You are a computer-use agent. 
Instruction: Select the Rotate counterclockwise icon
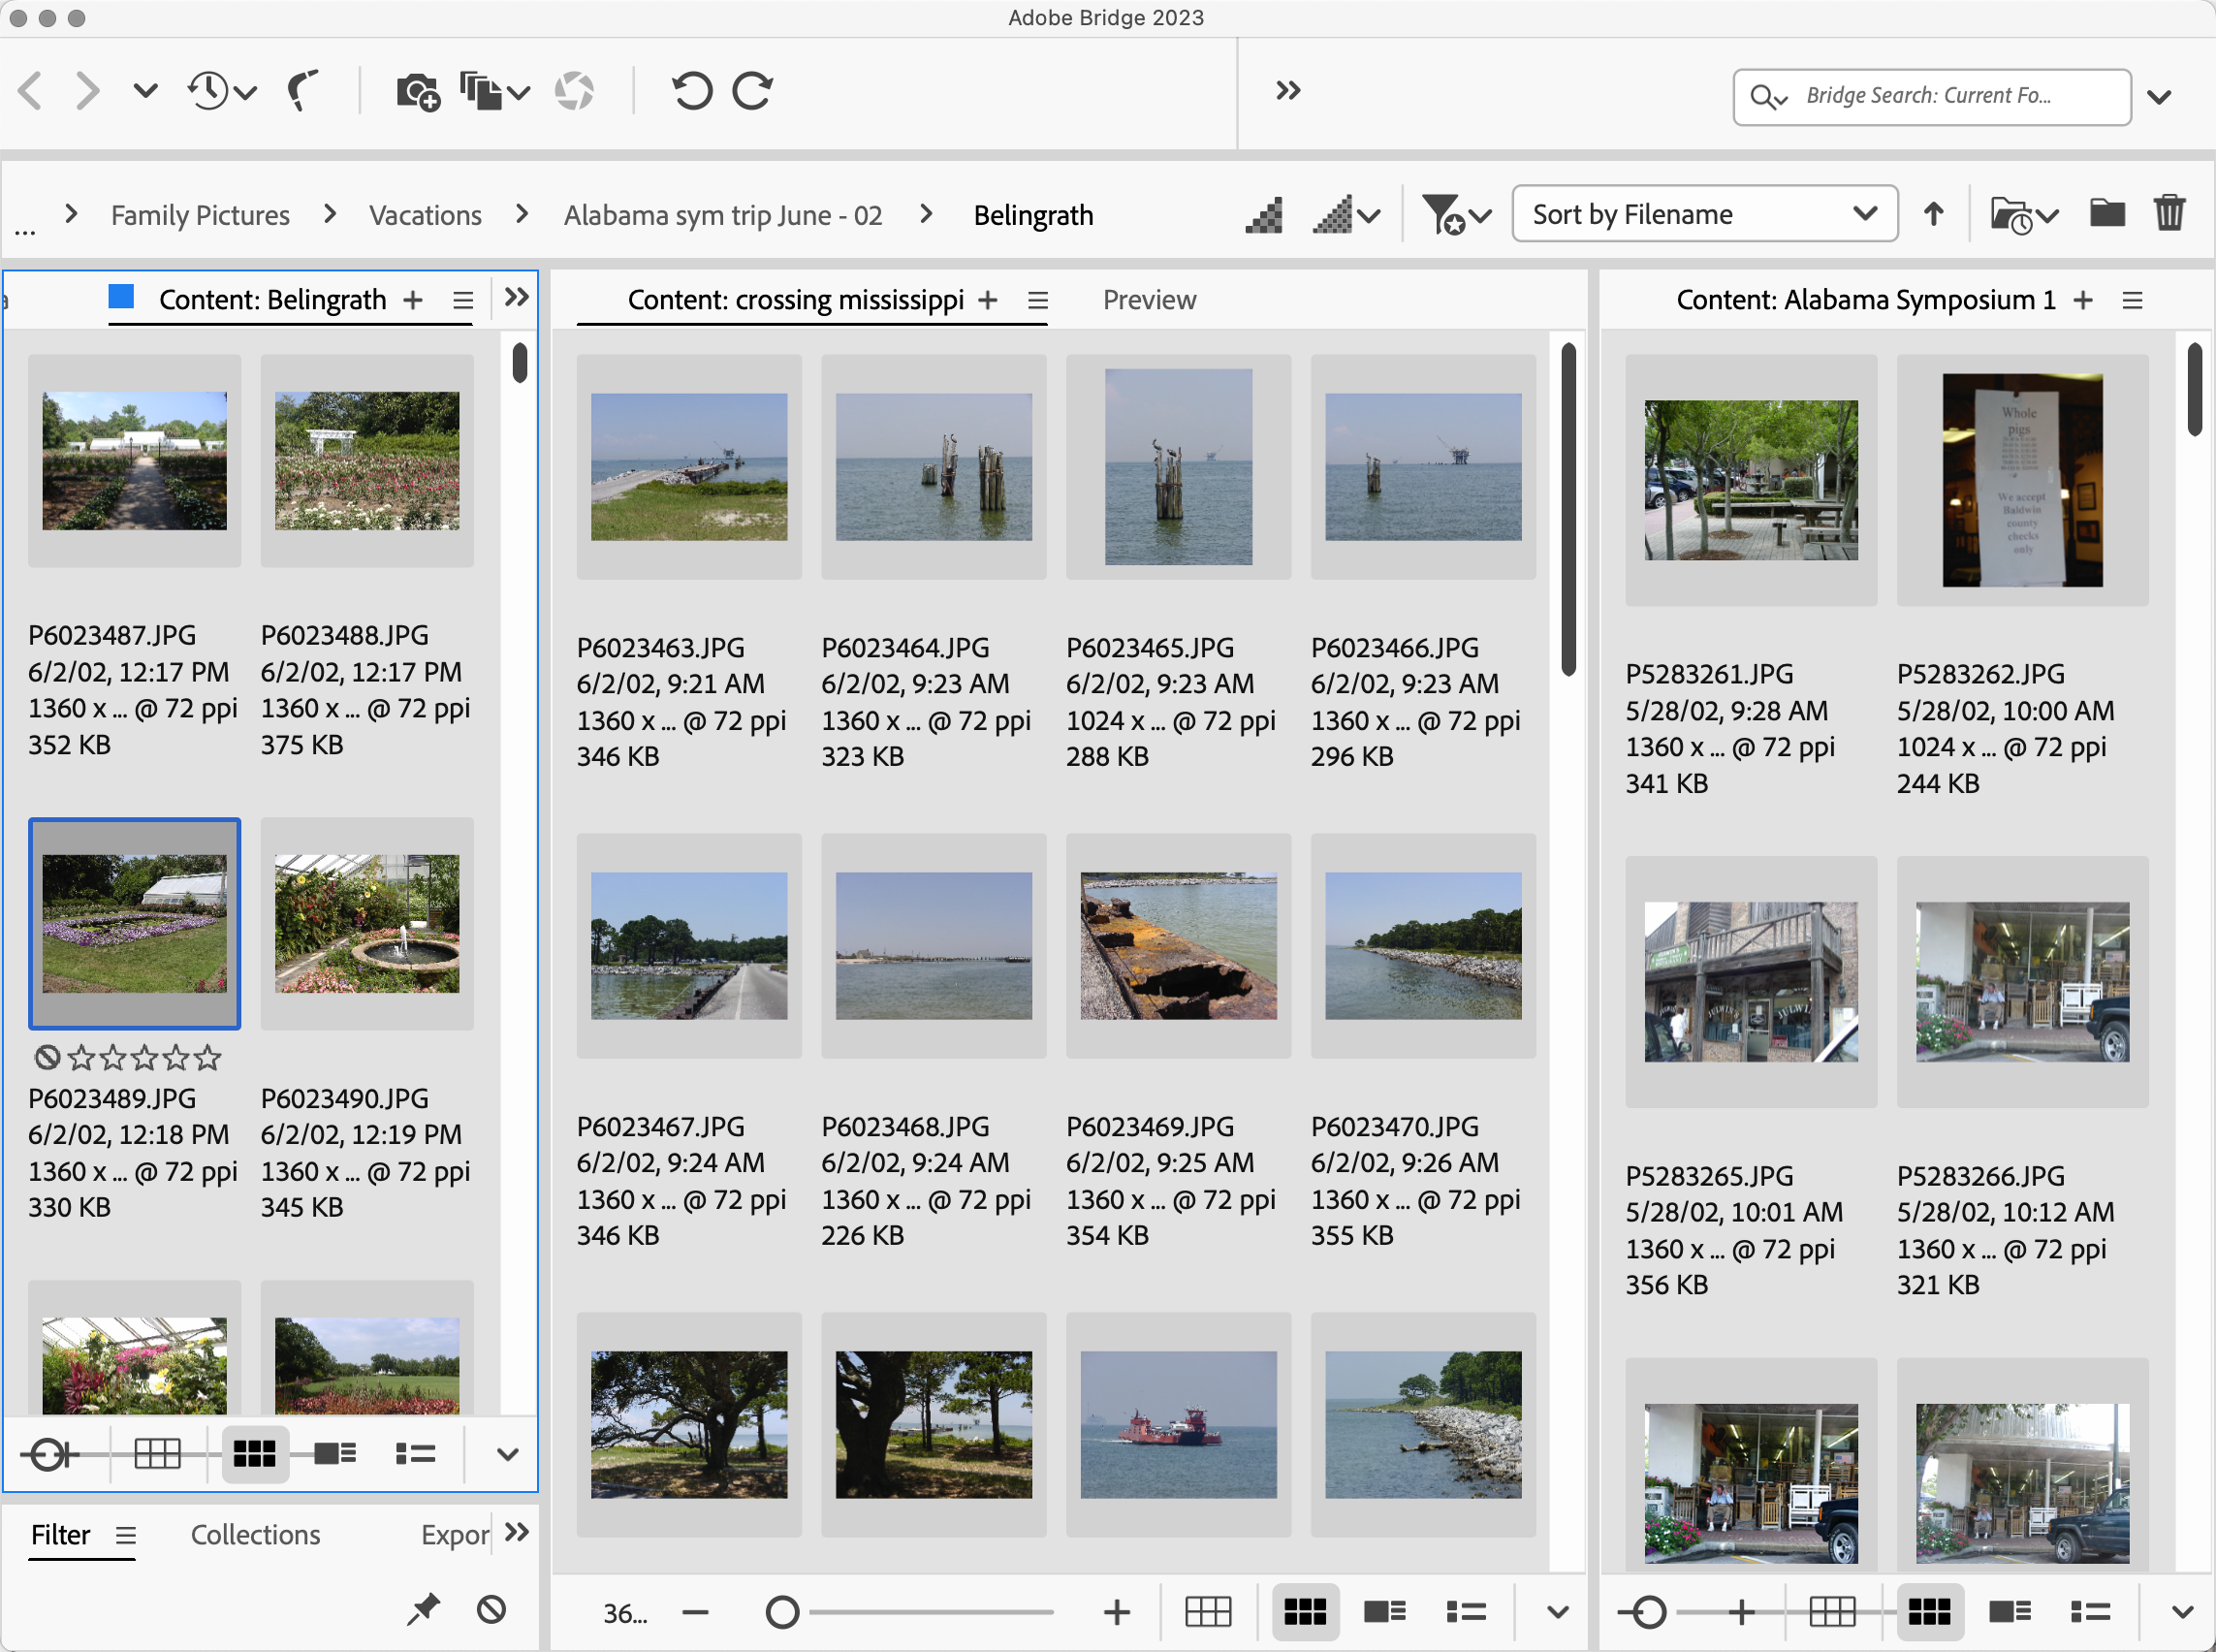(693, 90)
